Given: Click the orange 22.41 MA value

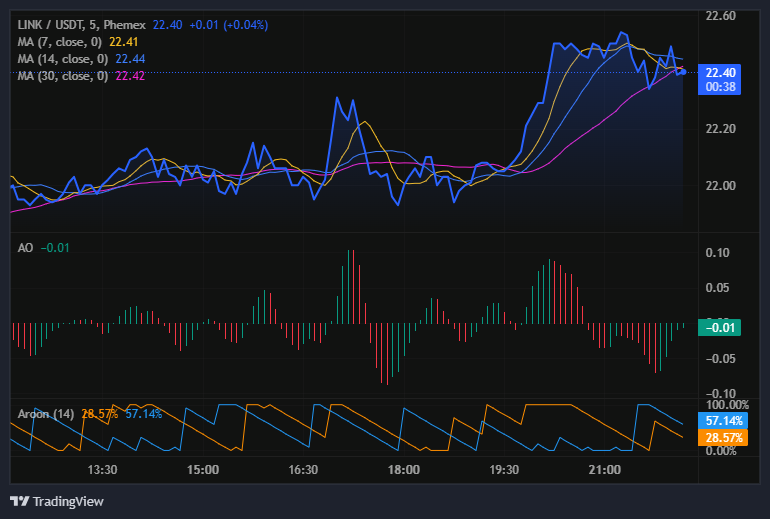Looking at the screenshot, I should point(123,42).
